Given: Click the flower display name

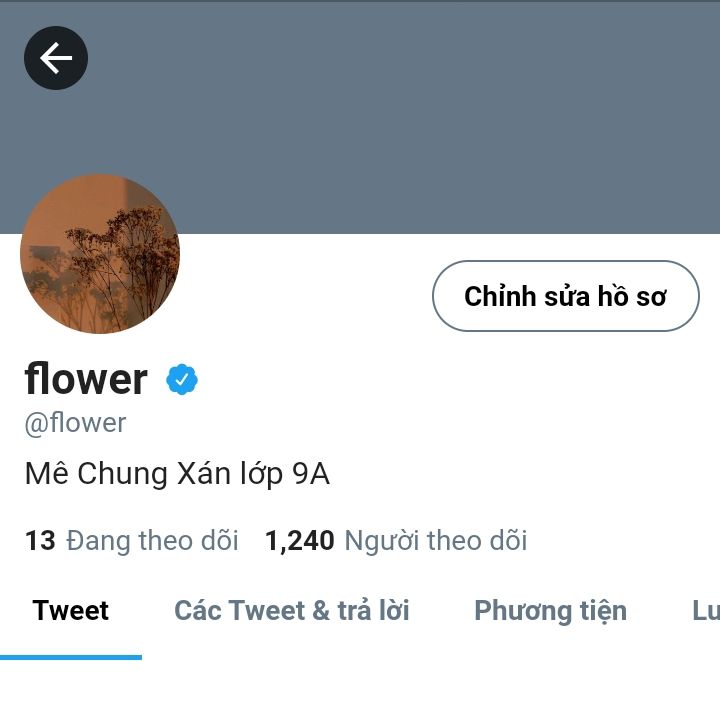Looking at the screenshot, I should click(86, 379).
